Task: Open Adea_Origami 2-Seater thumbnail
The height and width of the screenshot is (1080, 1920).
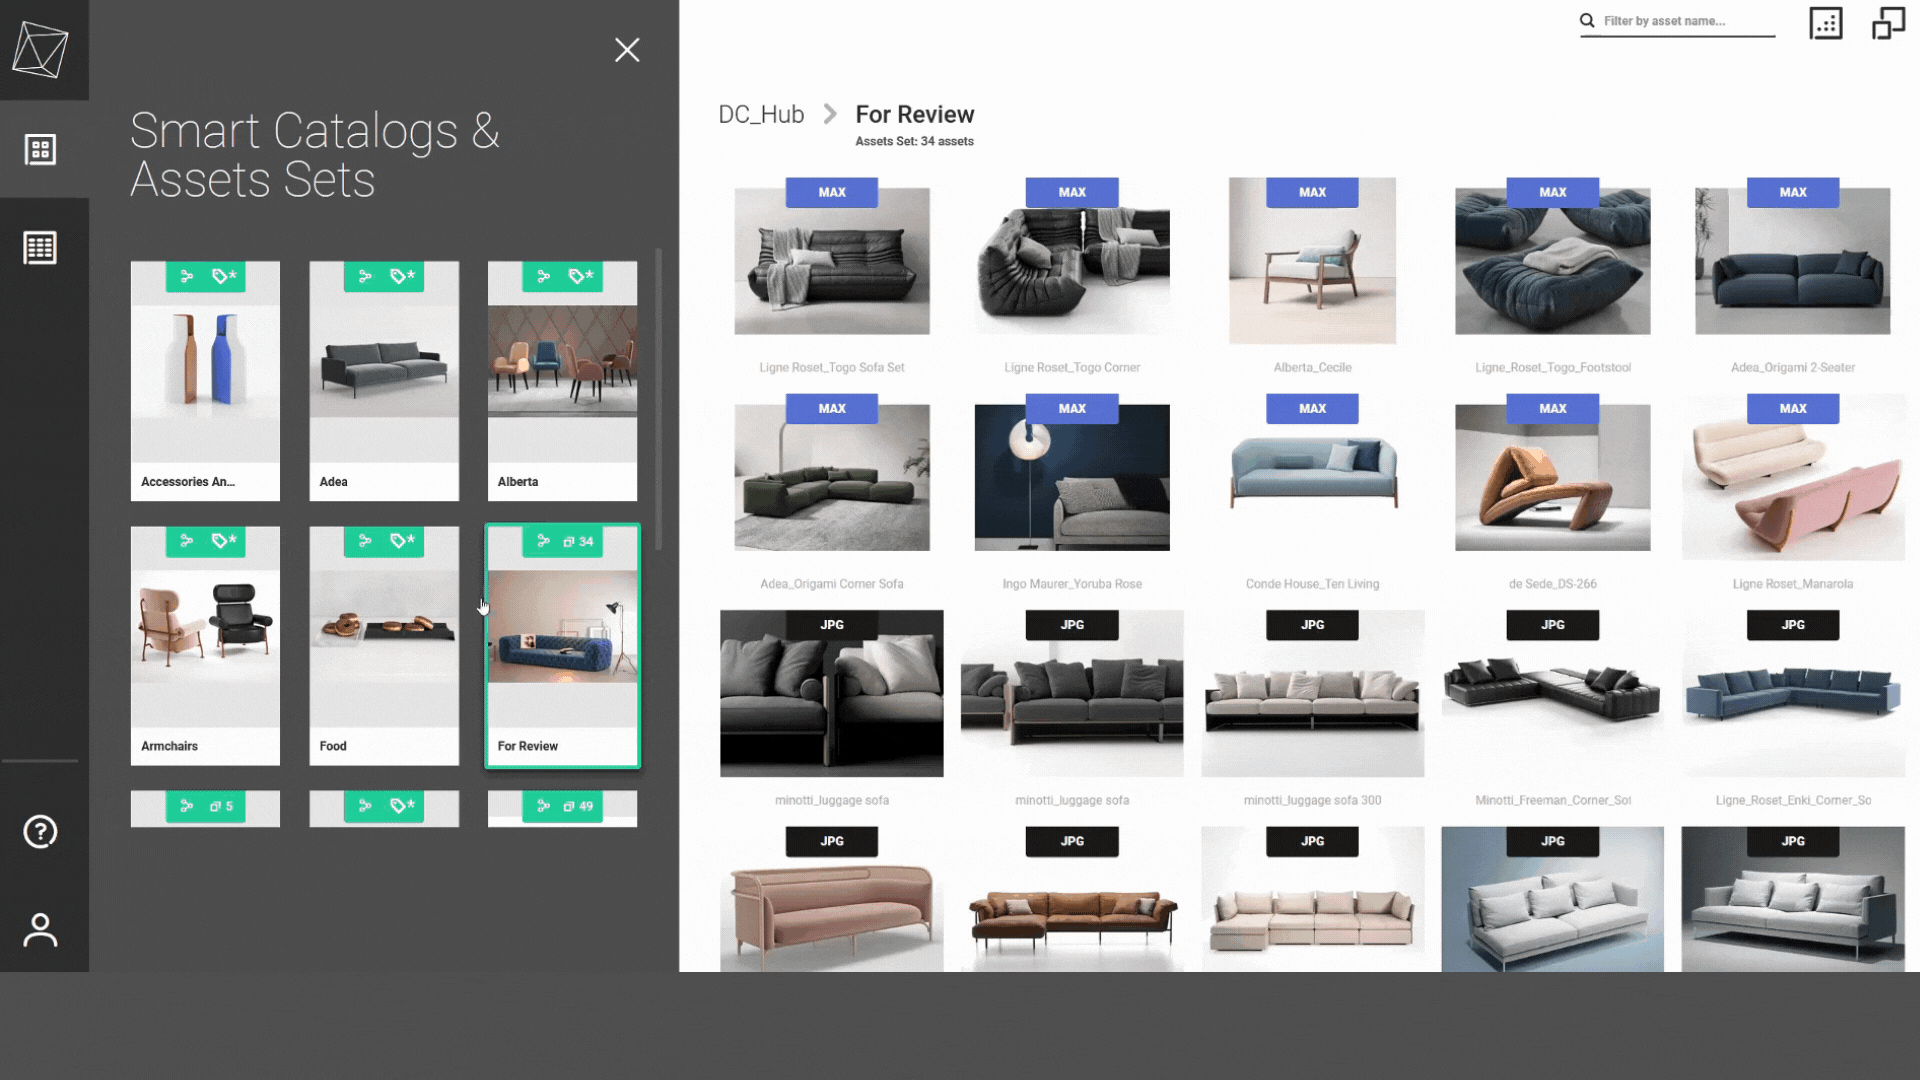Action: 1793,261
